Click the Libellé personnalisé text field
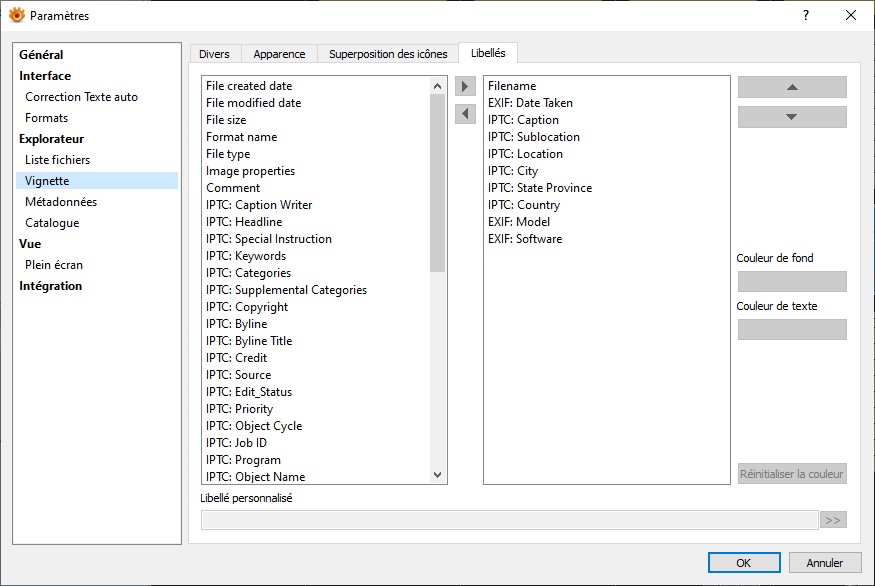This screenshot has width=875, height=586. click(509, 520)
